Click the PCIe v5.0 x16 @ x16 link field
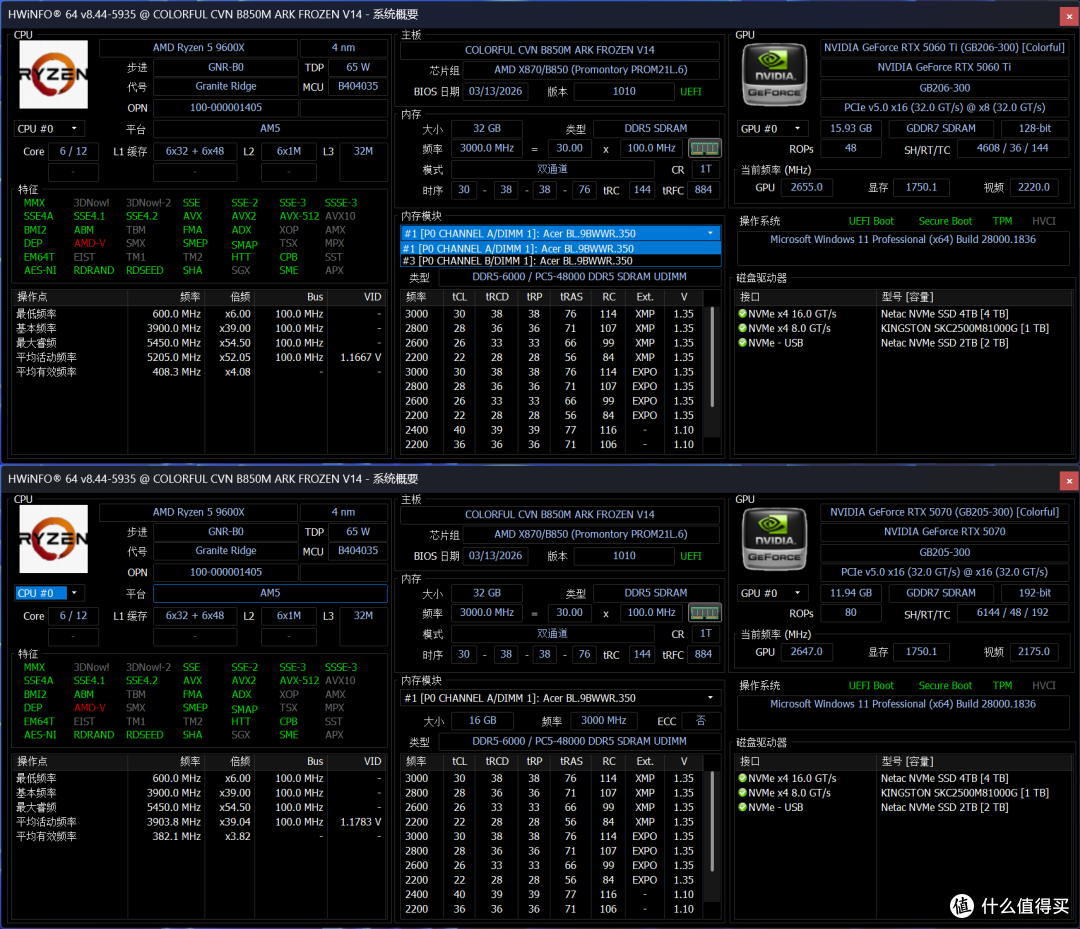This screenshot has width=1080, height=929. [944, 572]
